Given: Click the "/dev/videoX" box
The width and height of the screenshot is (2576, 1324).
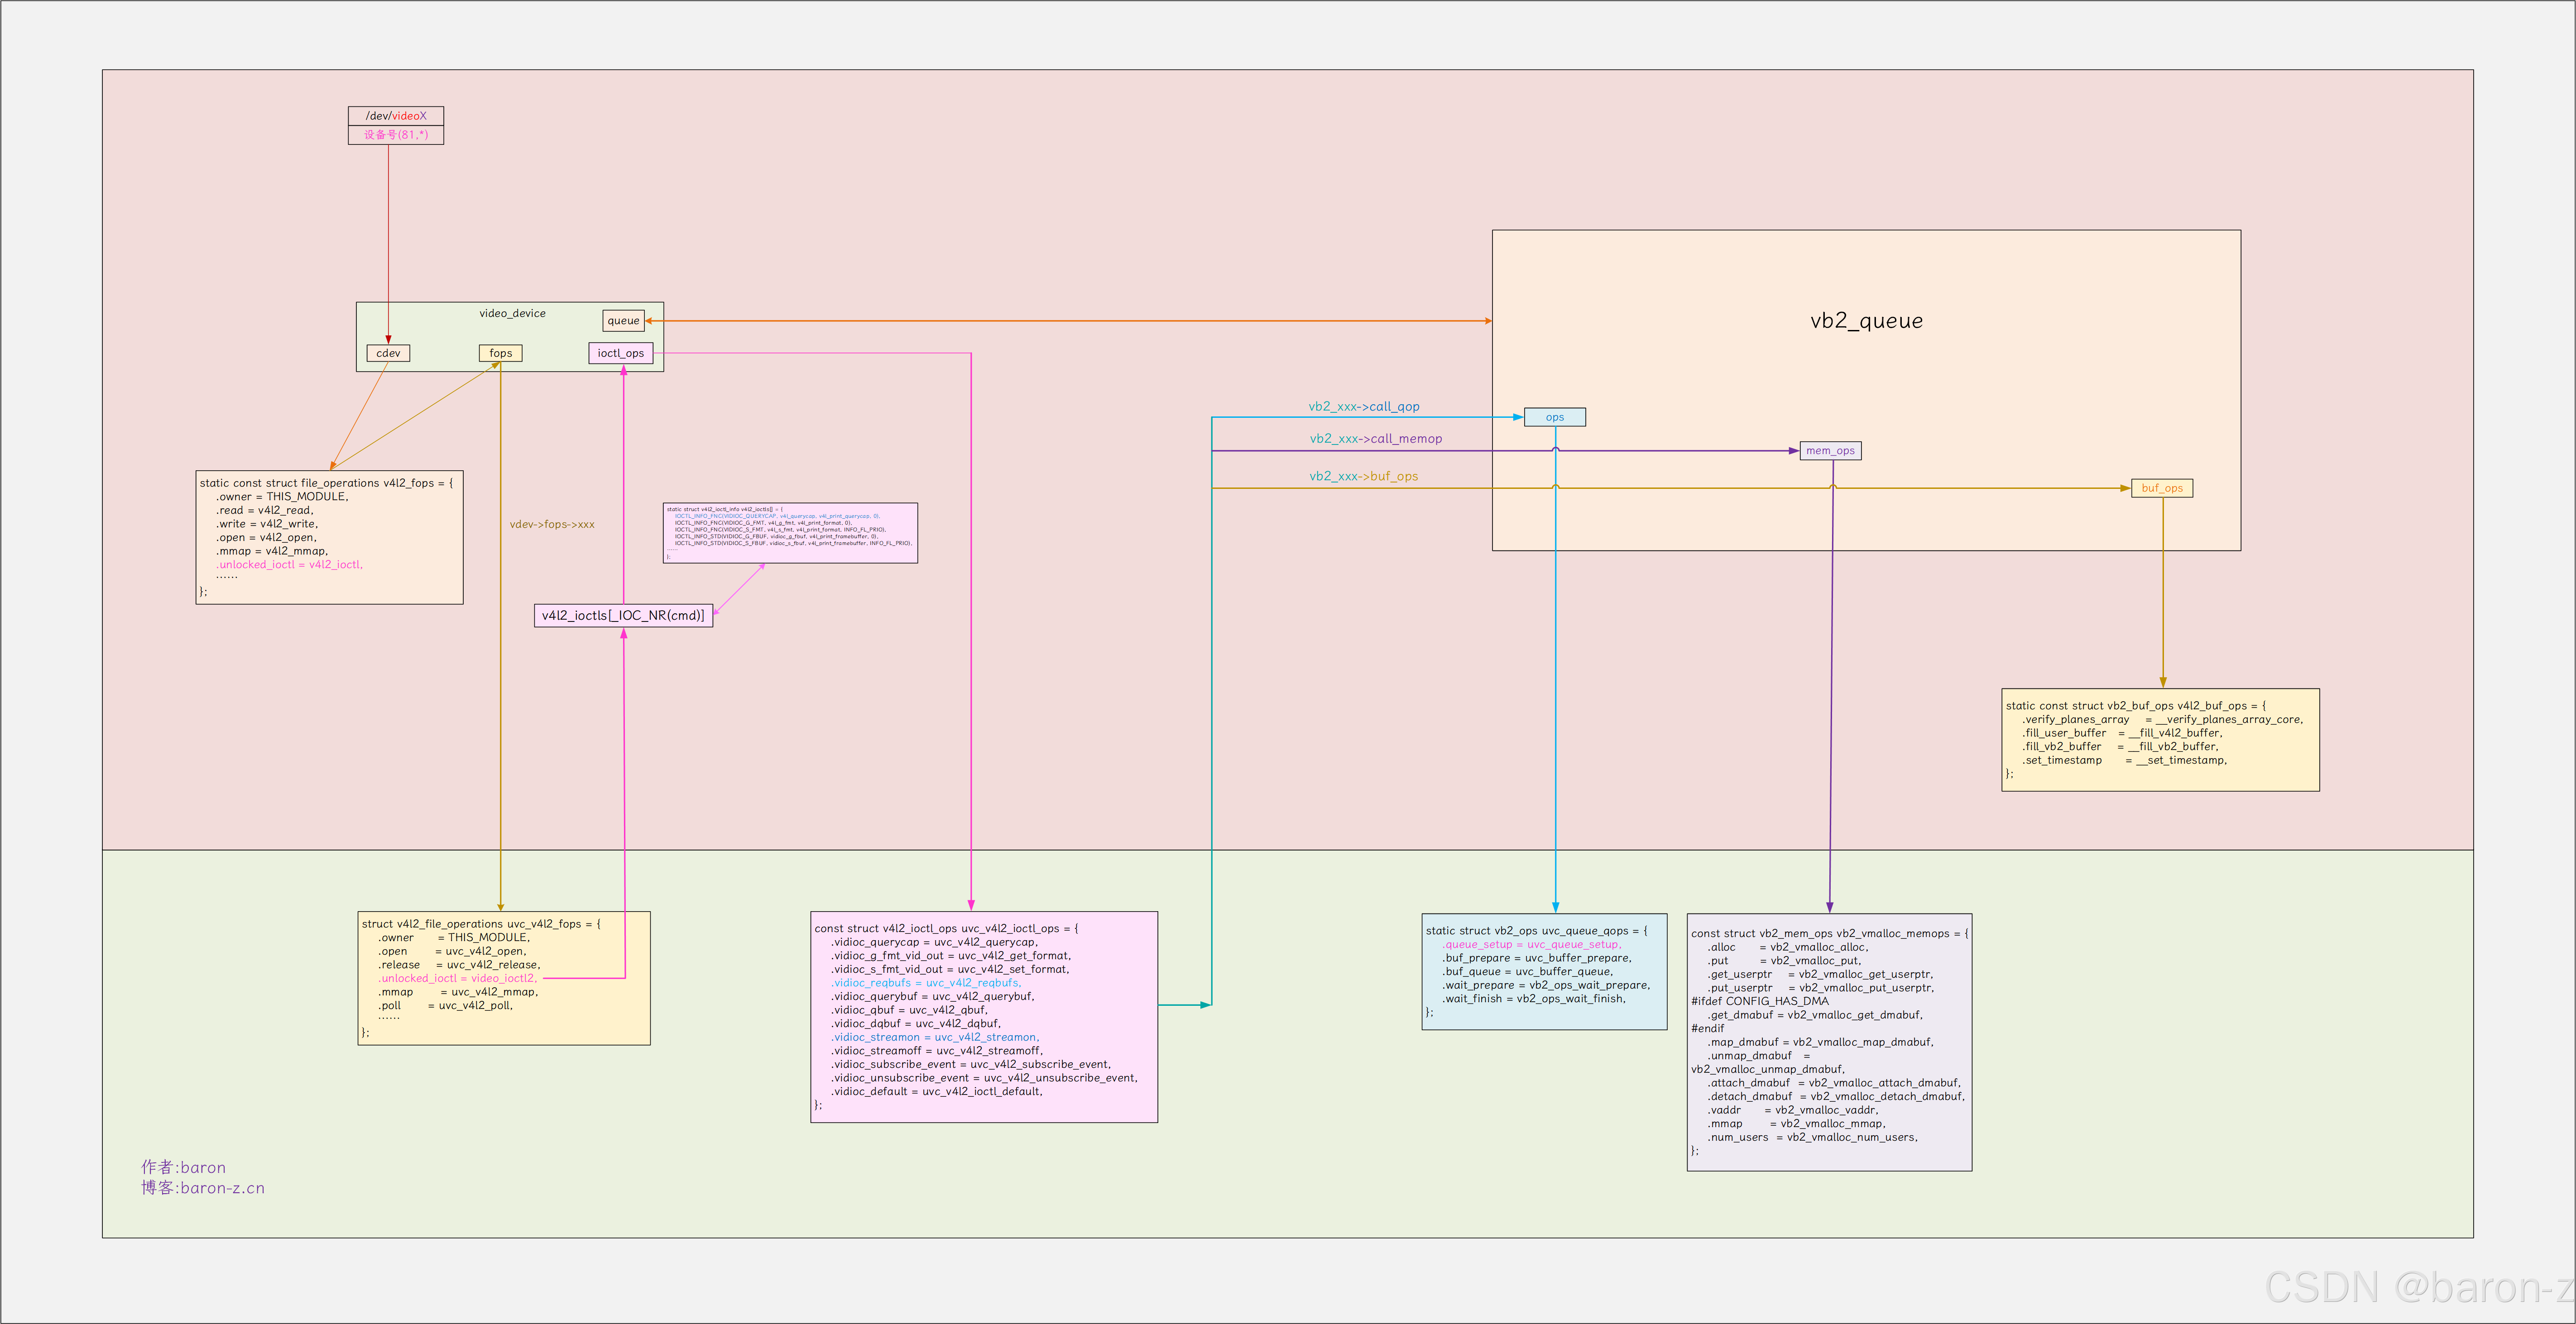Looking at the screenshot, I should point(396,116).
